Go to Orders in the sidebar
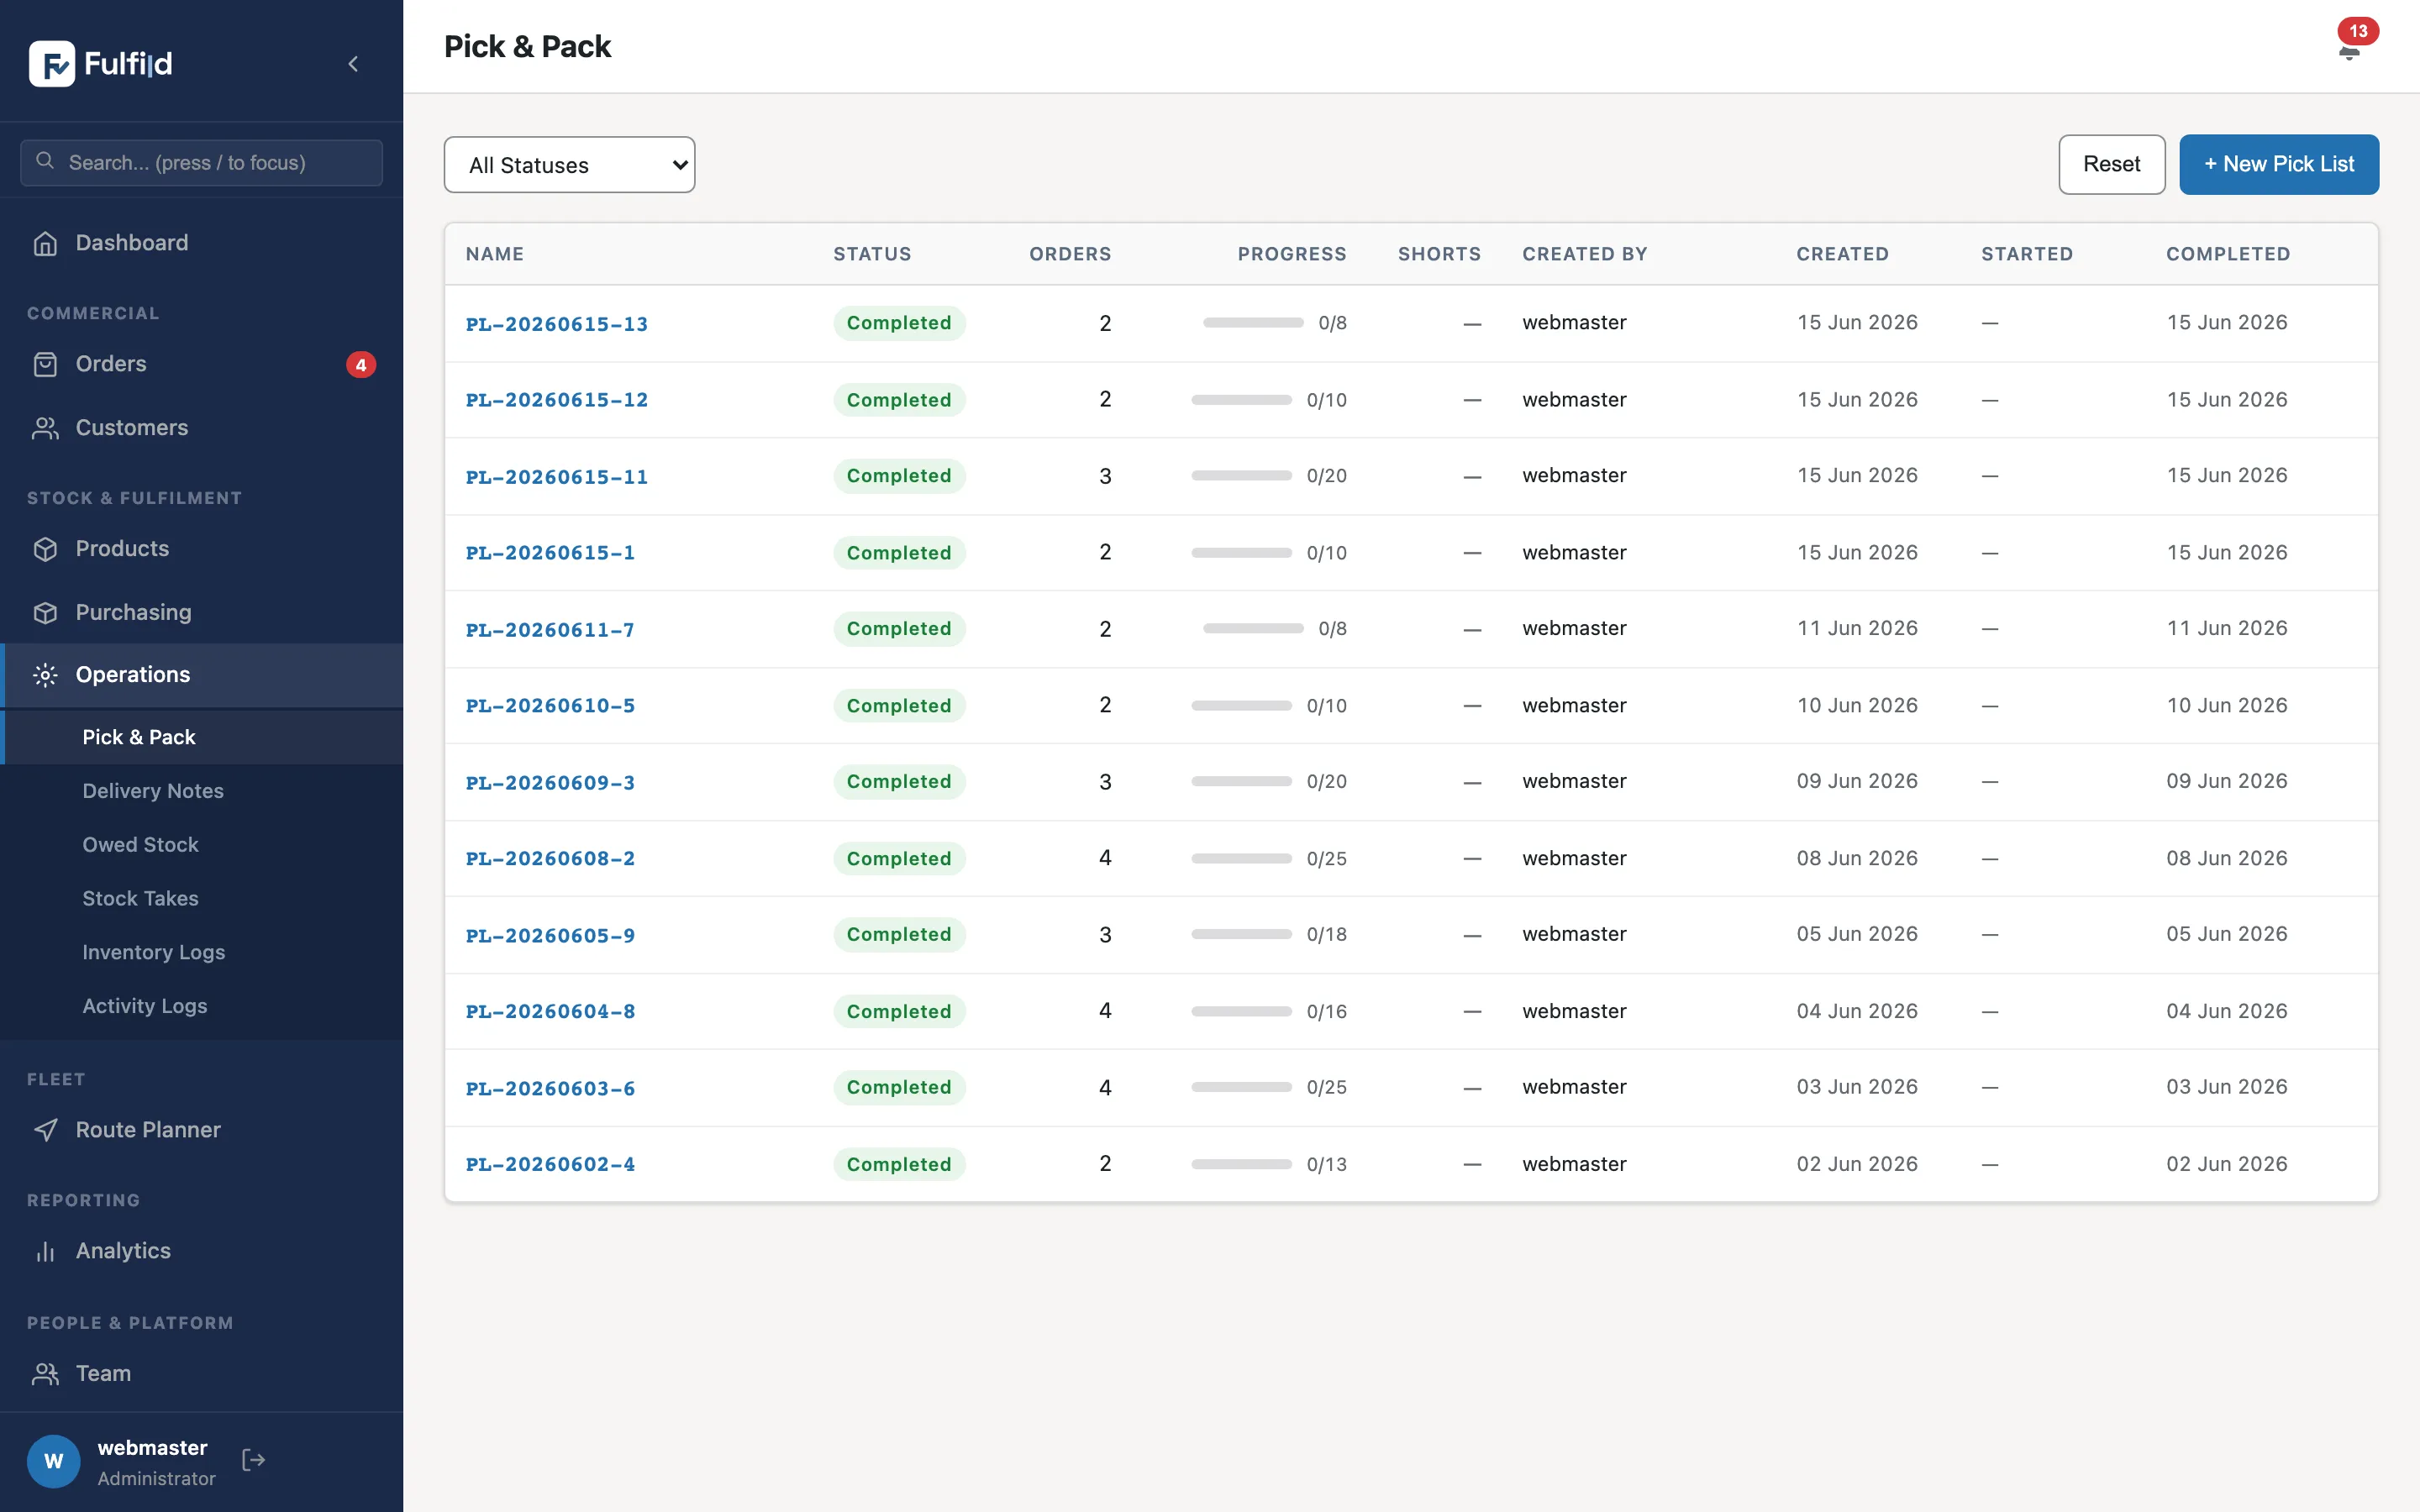 201,364
